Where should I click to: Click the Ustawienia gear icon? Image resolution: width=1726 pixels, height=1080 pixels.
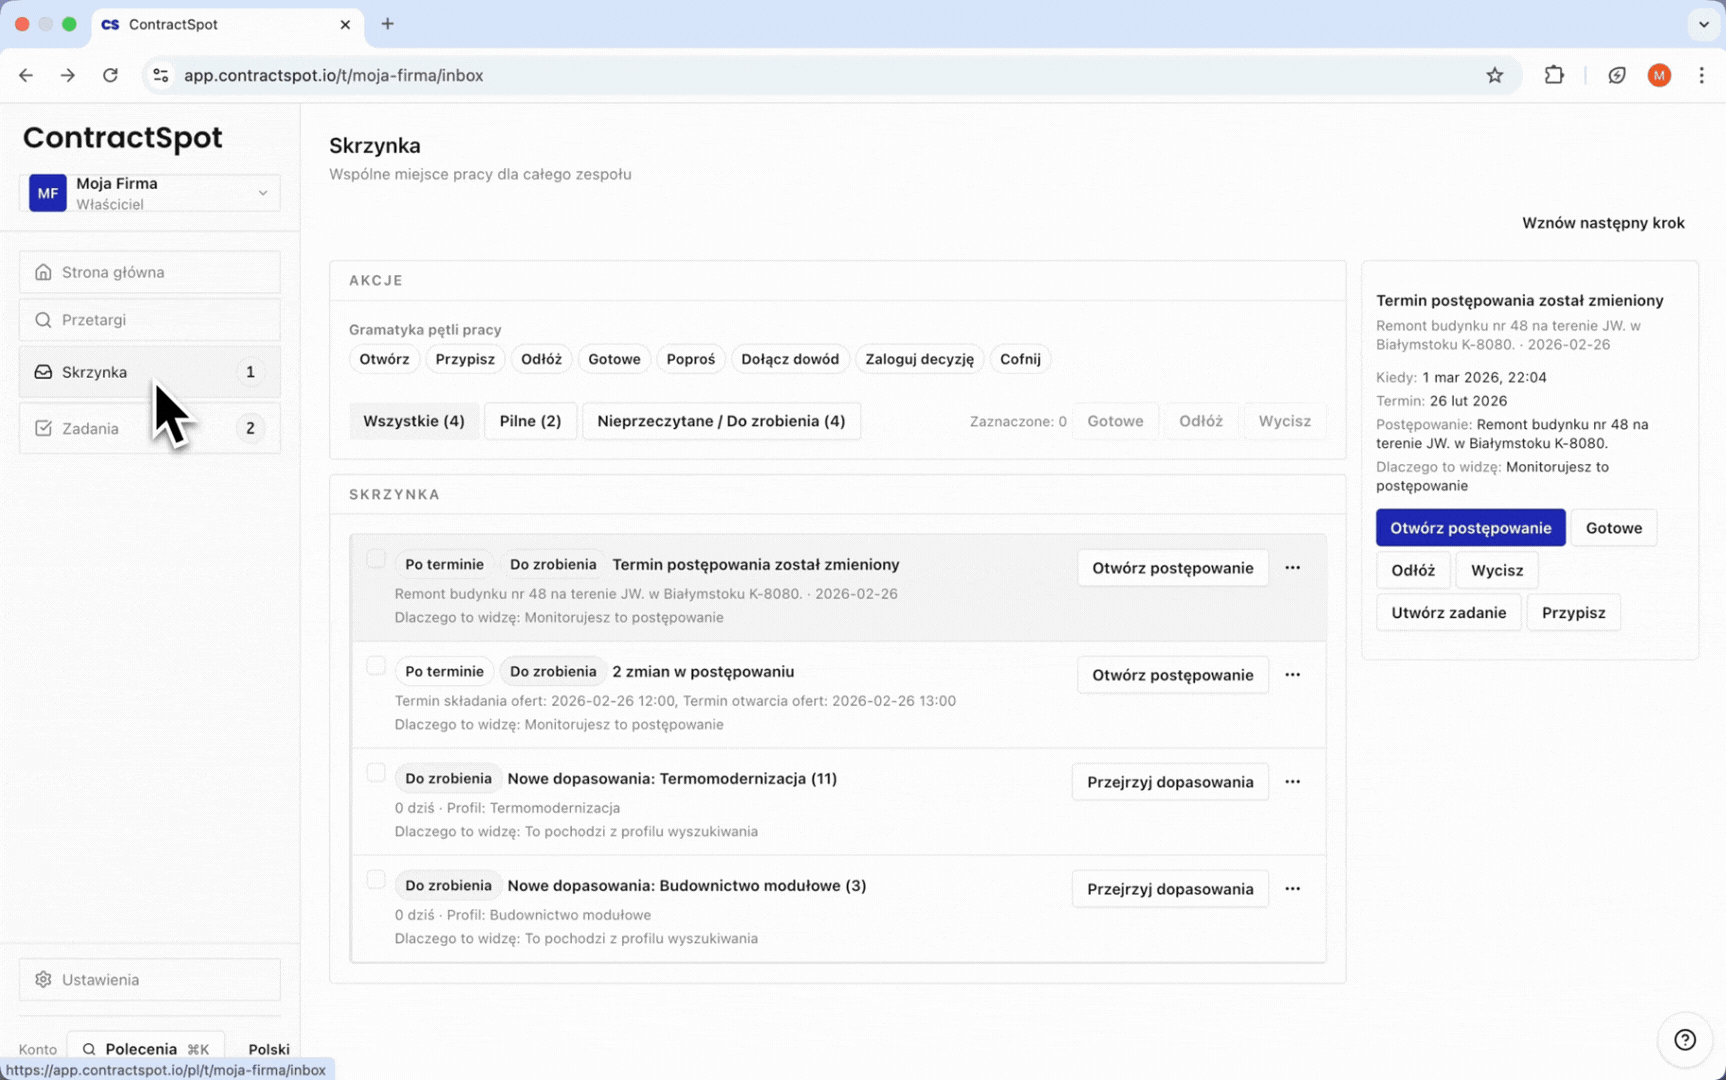tap(43, 980)
